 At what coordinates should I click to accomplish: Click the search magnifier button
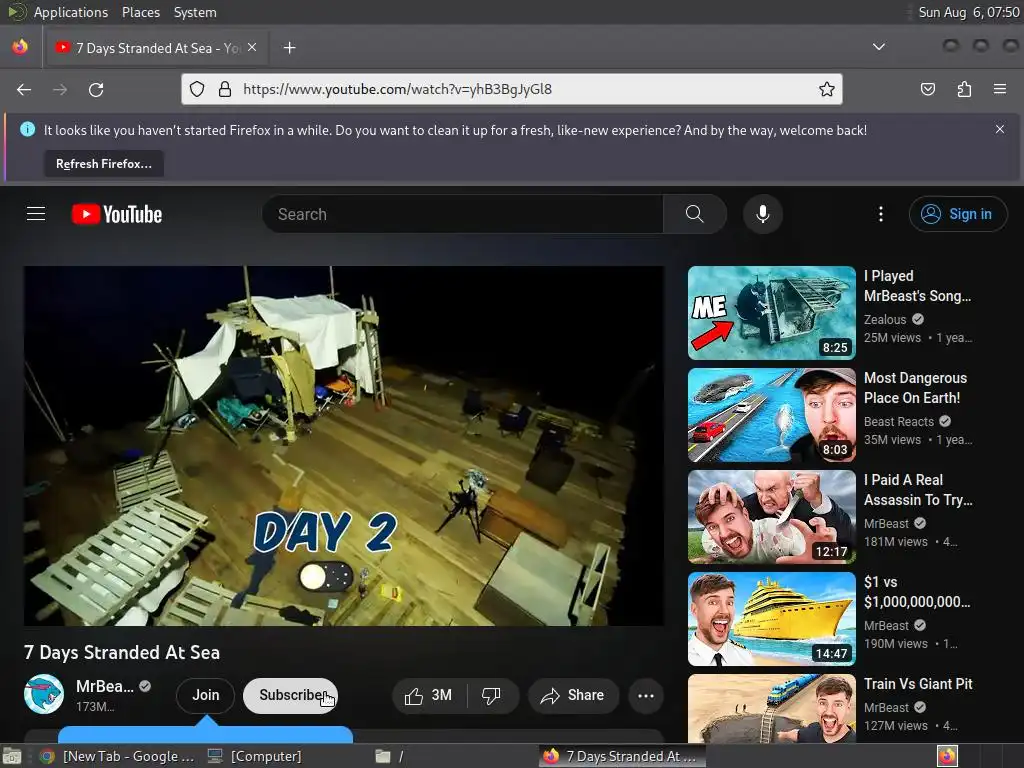coord(694,214)
